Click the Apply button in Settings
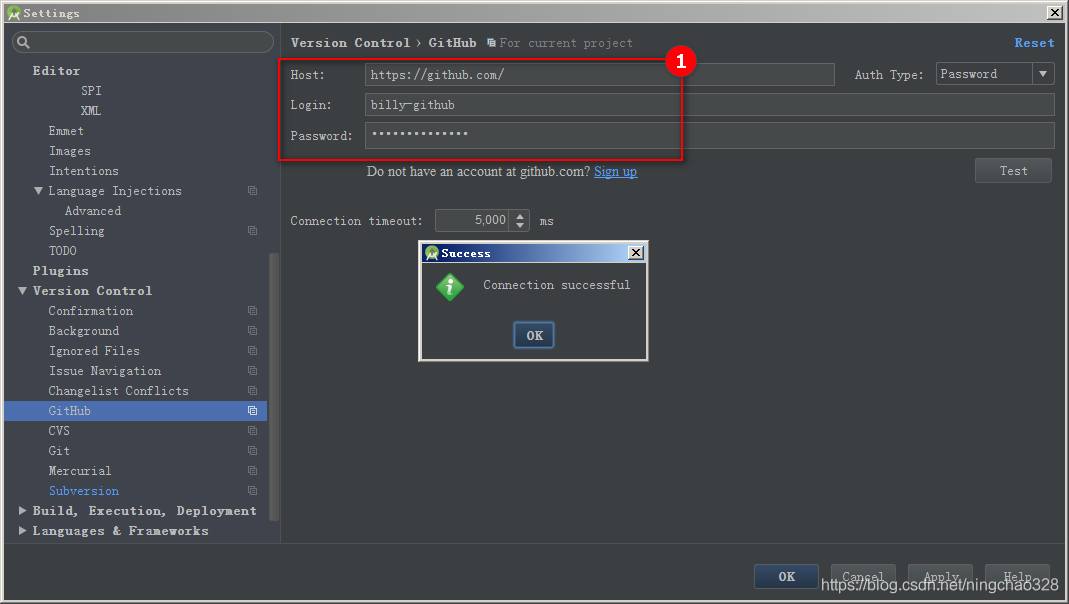 point(941,577)
